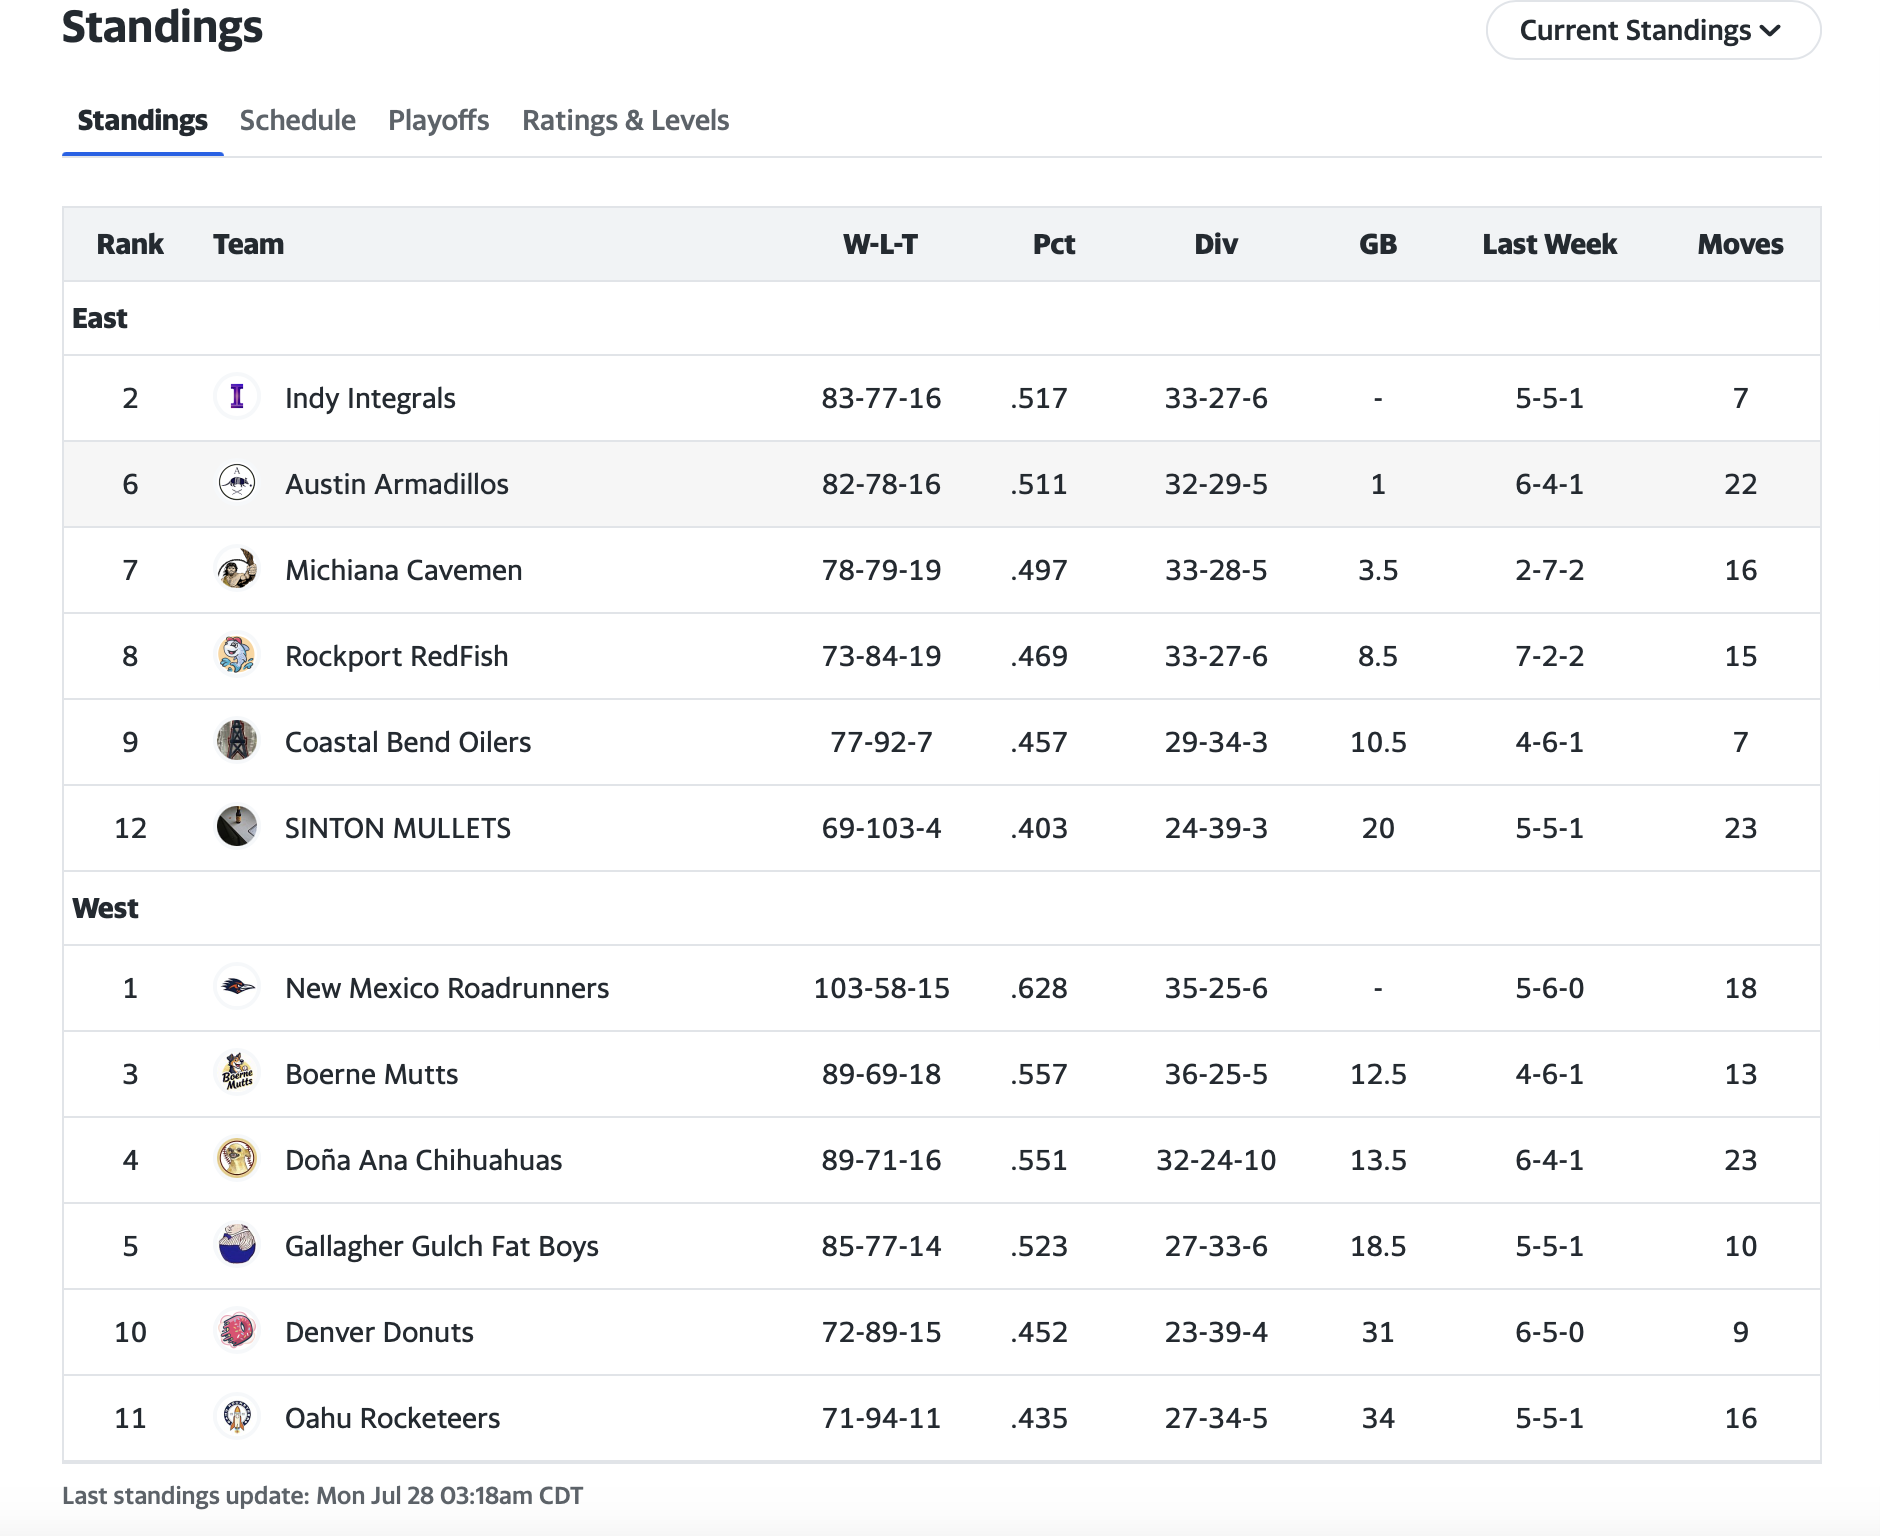Image resolution: width=1880 pixels, height=1536 pixels.
Task: Click the Moves column header
Action: pyautogui.click(x=1739, y=245)
